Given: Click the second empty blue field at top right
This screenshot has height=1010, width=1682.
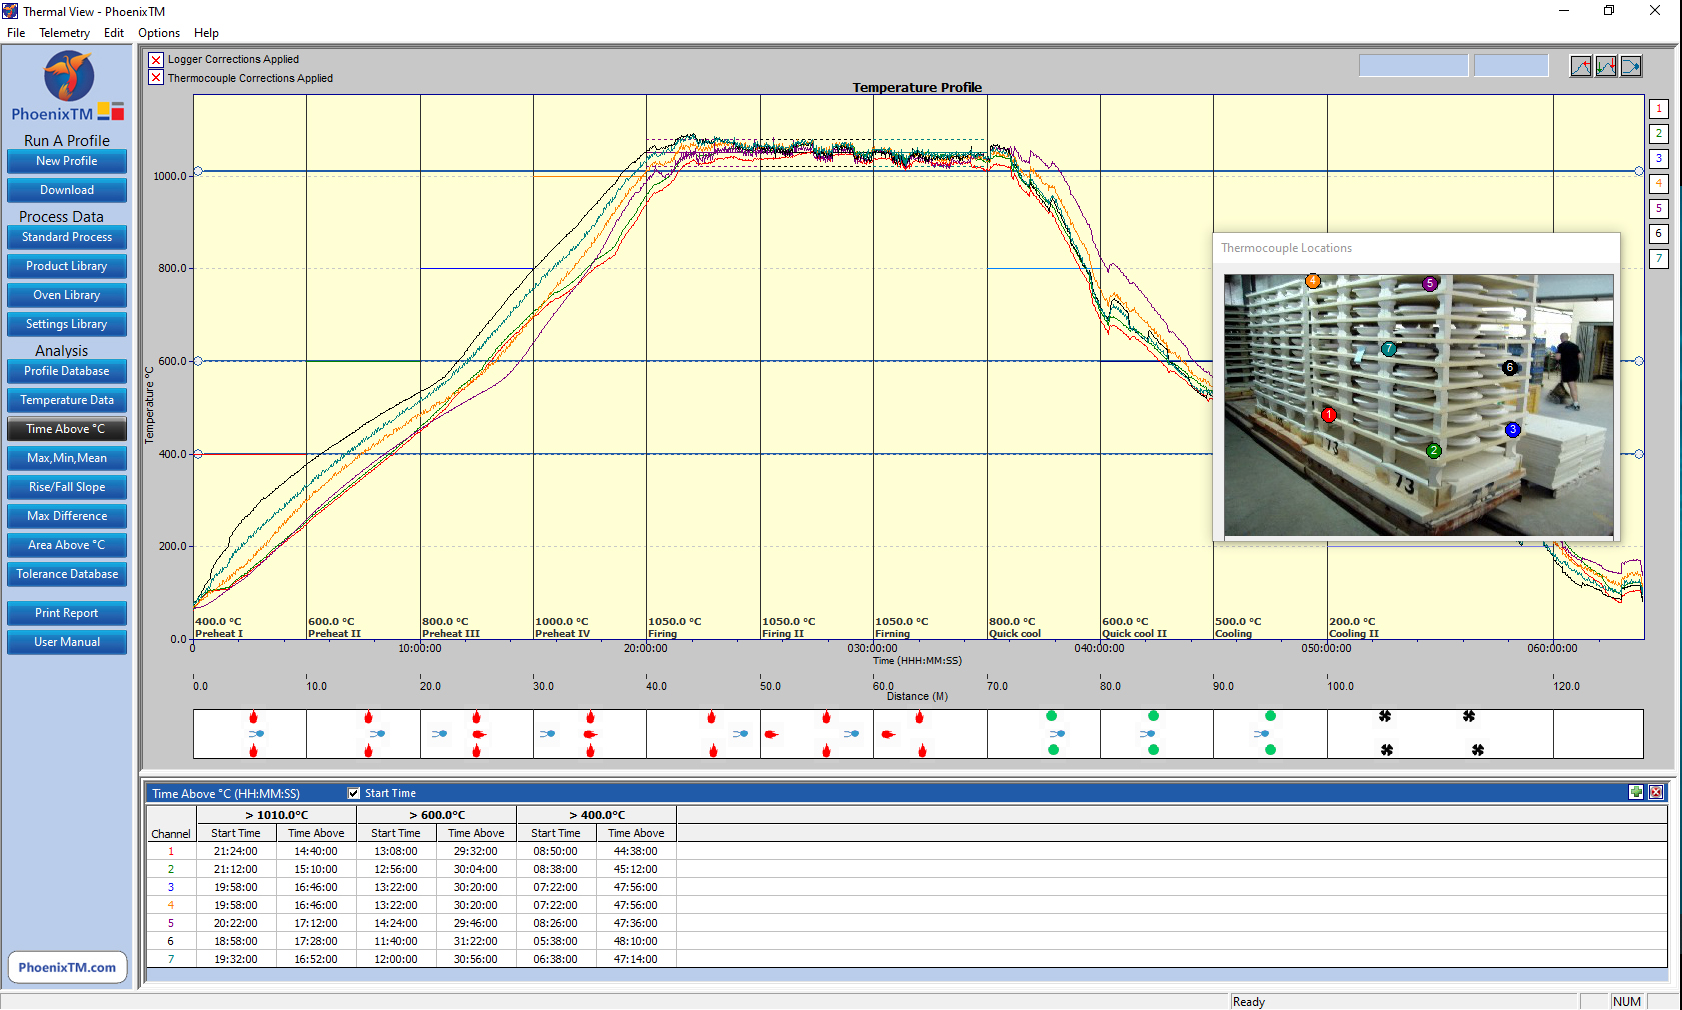Looking at the screenshot, I should (1511, 66).
